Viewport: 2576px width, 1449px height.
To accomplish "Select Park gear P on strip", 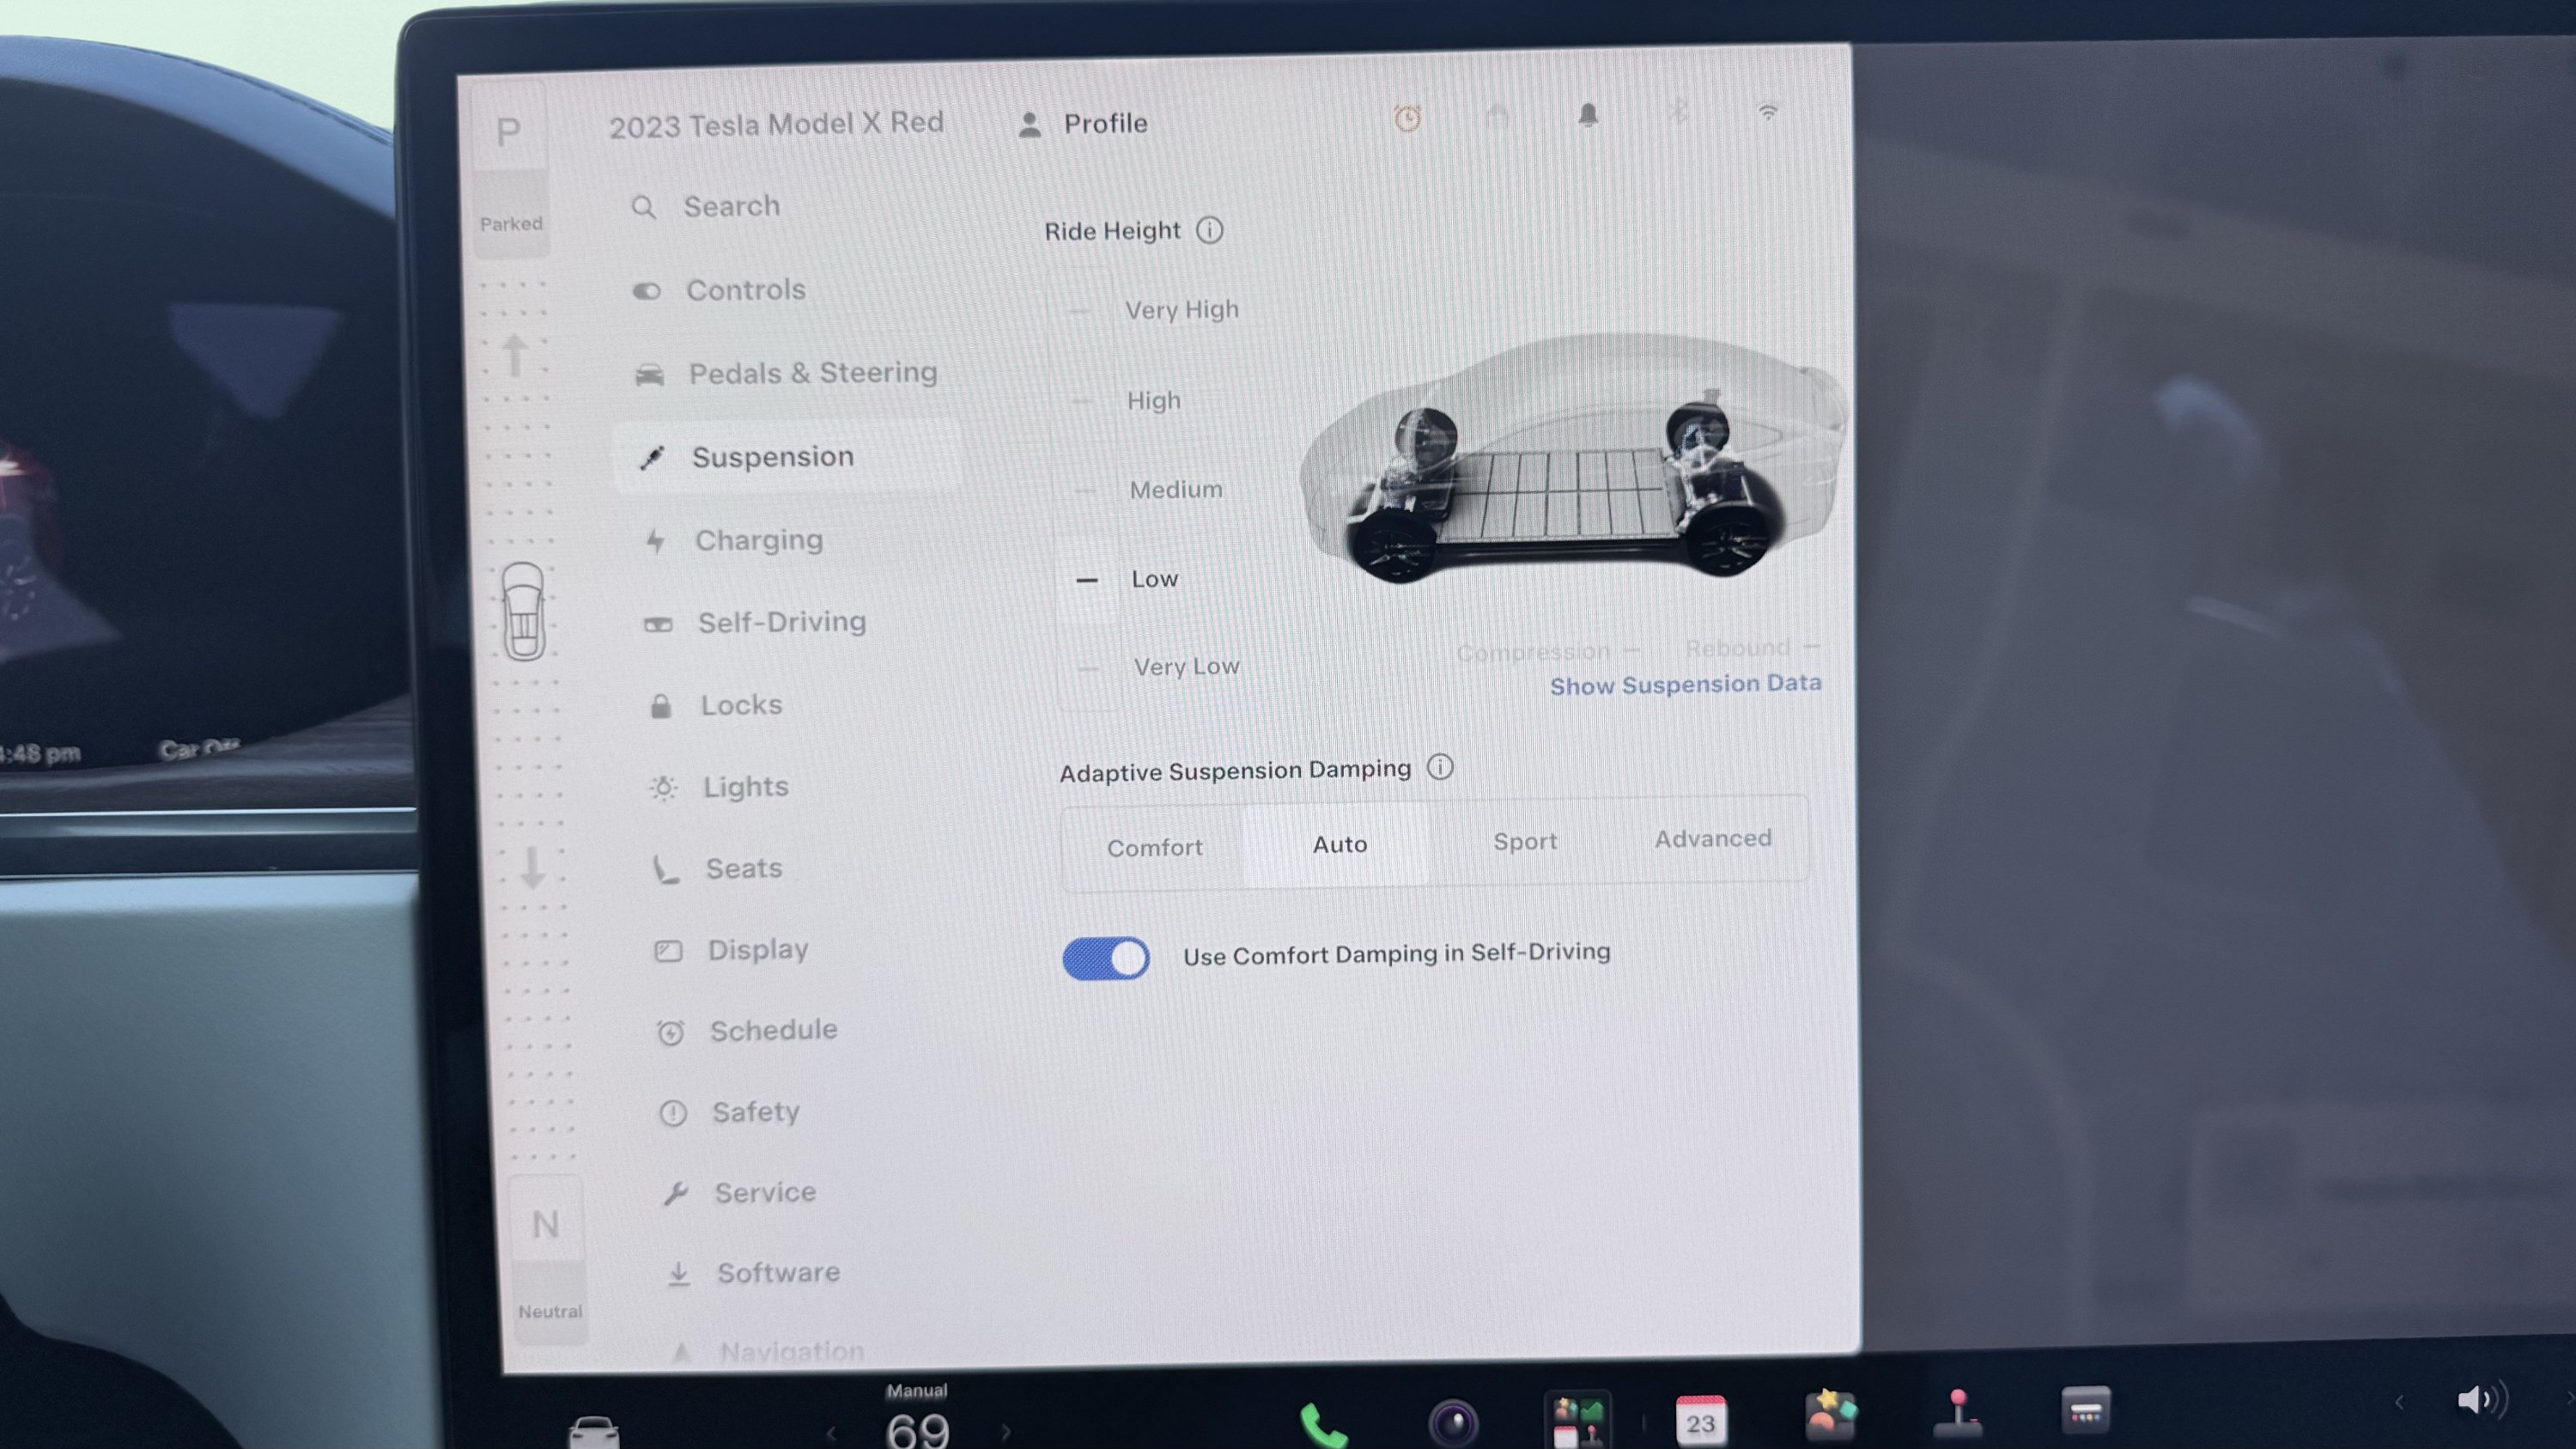I will [x=509, y=132].
